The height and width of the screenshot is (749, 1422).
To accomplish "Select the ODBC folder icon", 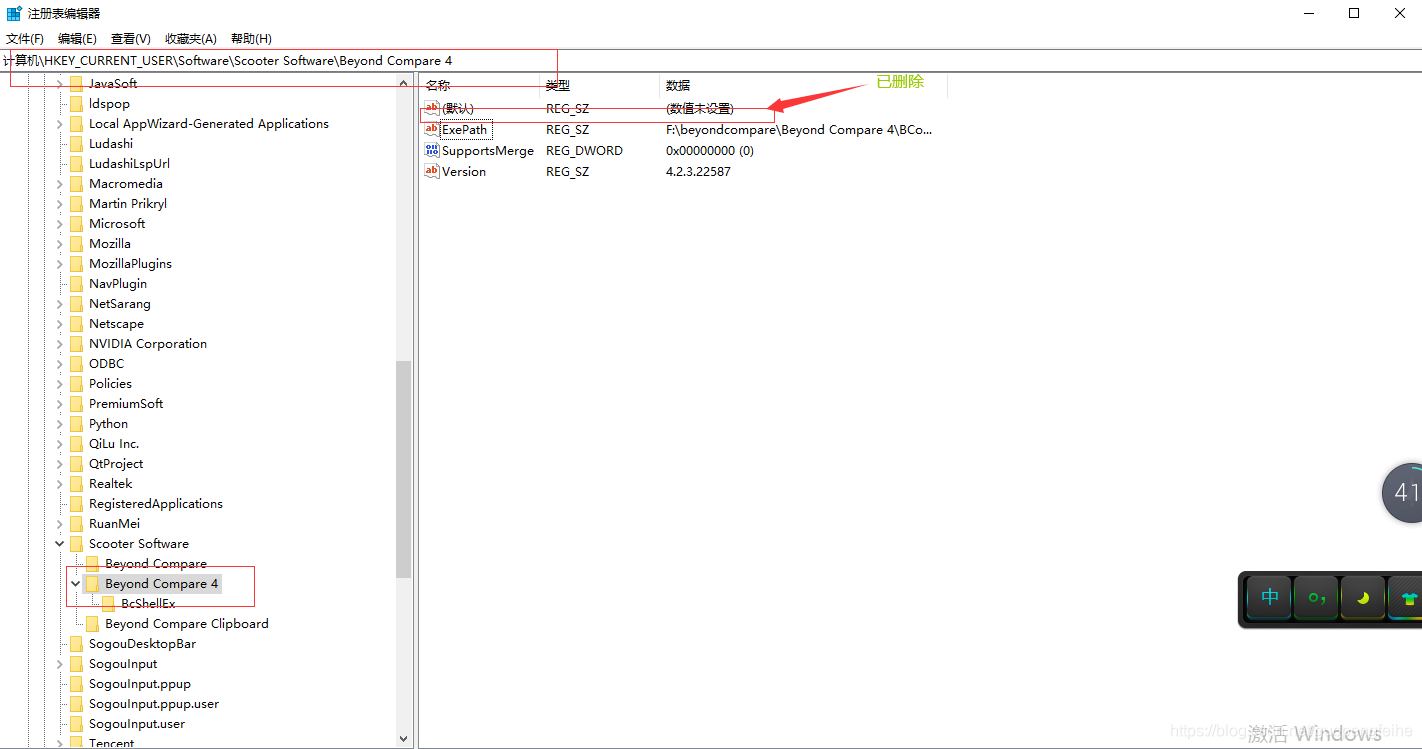I will [77, 364].
